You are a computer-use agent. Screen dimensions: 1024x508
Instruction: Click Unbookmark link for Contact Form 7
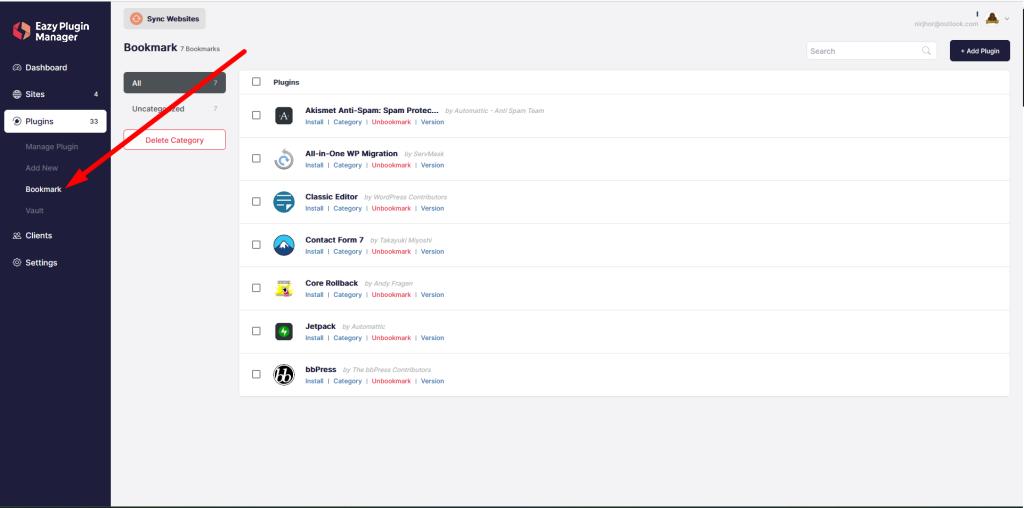tap(391, 251)
